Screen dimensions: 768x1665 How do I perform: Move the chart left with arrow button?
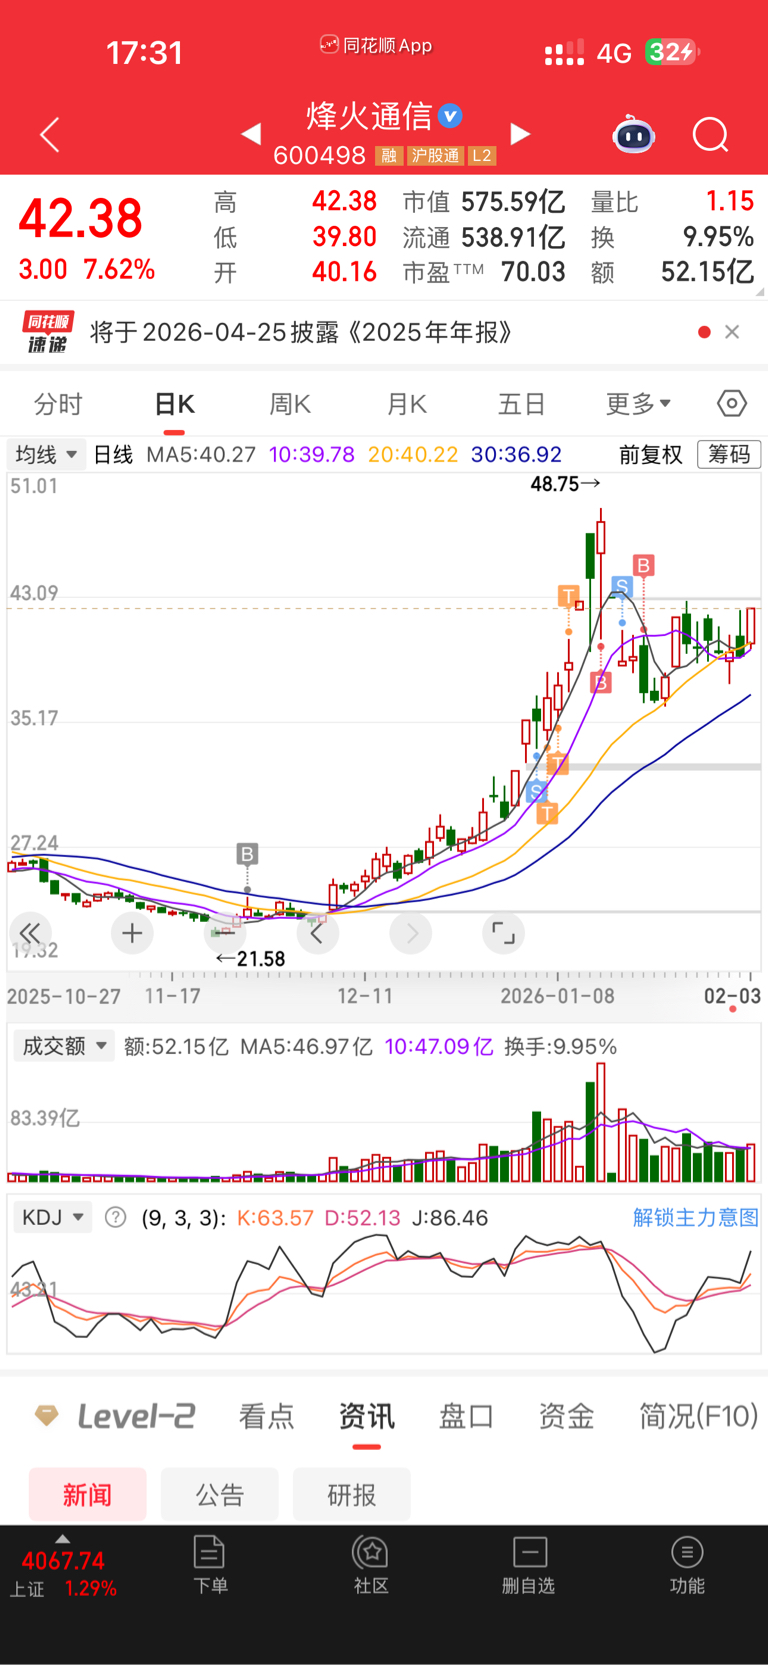318,933
